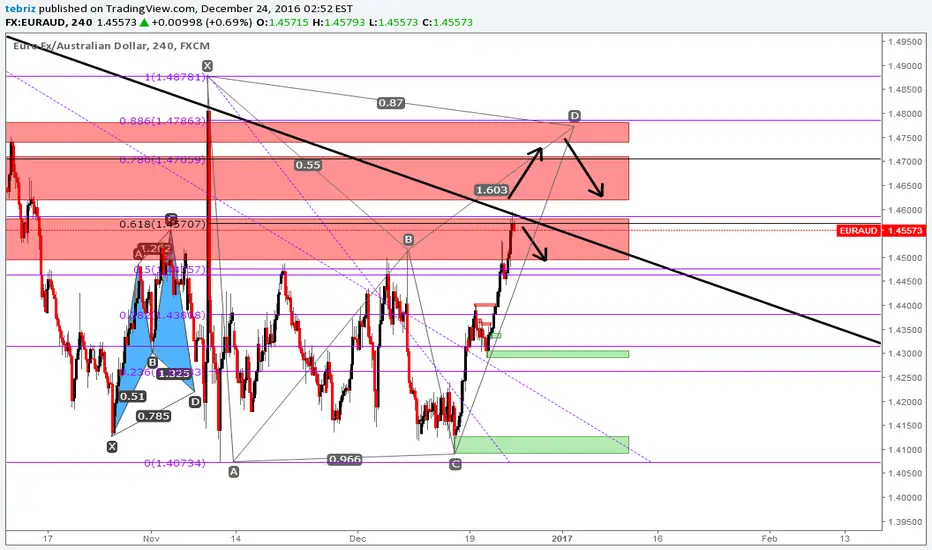Click the 0.886(1.47863) Fibonacci level label
Screen dimensions: 932x550
[x=163, y=121]
